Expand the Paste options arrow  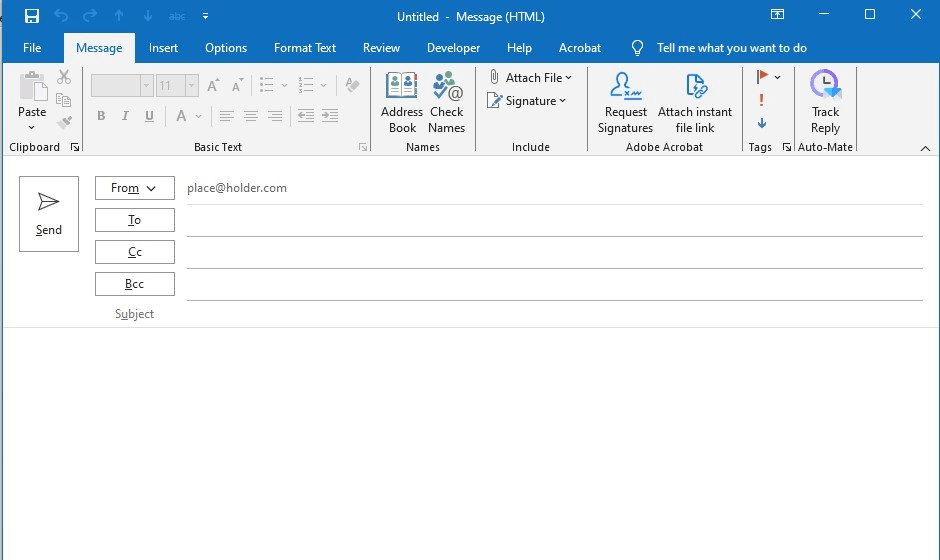[32, 127]
